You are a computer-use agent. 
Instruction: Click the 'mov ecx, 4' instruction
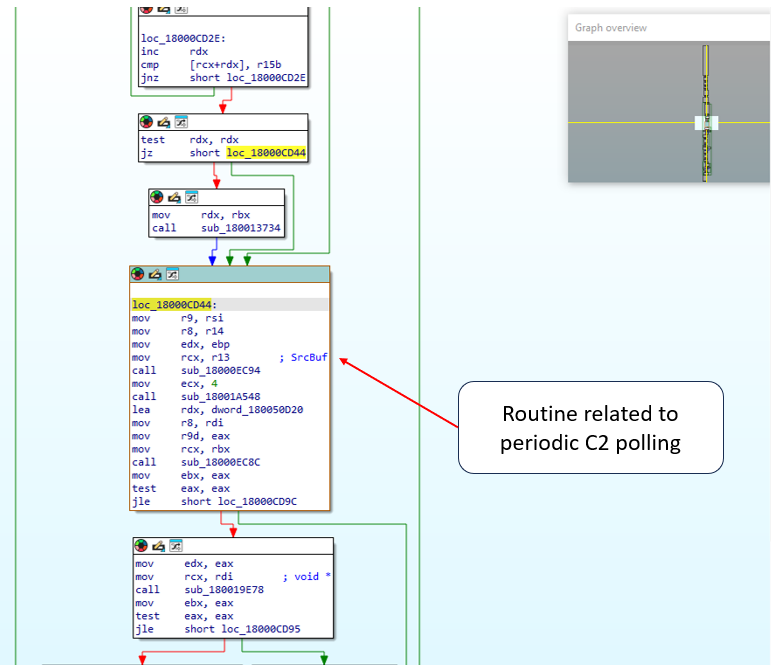pyautogui.click(x=175, y=384)
